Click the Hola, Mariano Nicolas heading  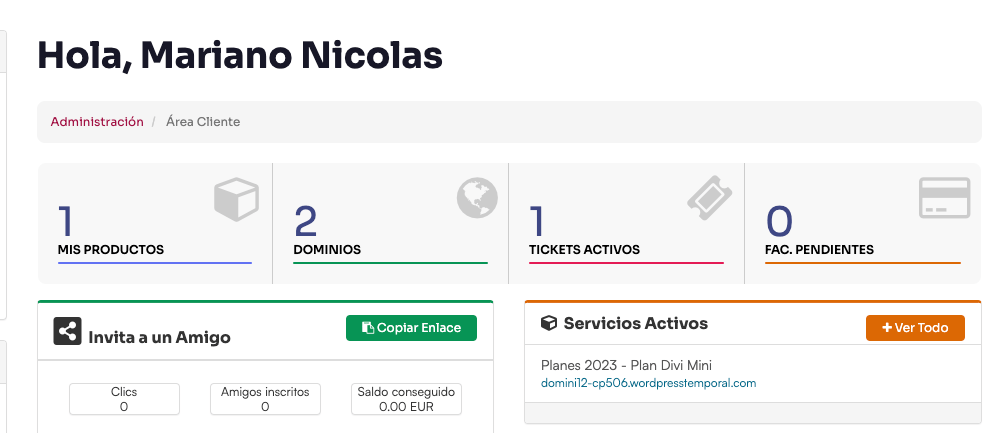(240, 55)
